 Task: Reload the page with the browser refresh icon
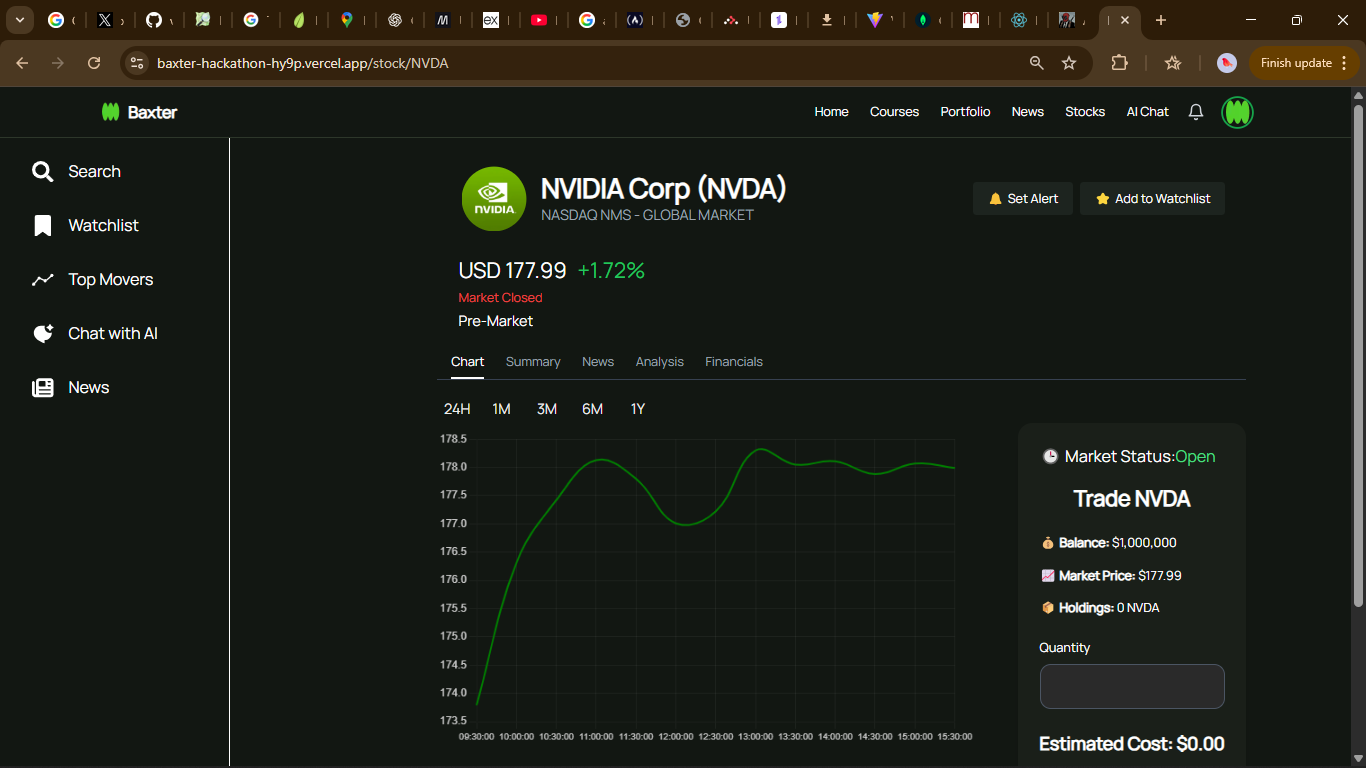pos(94,63)
